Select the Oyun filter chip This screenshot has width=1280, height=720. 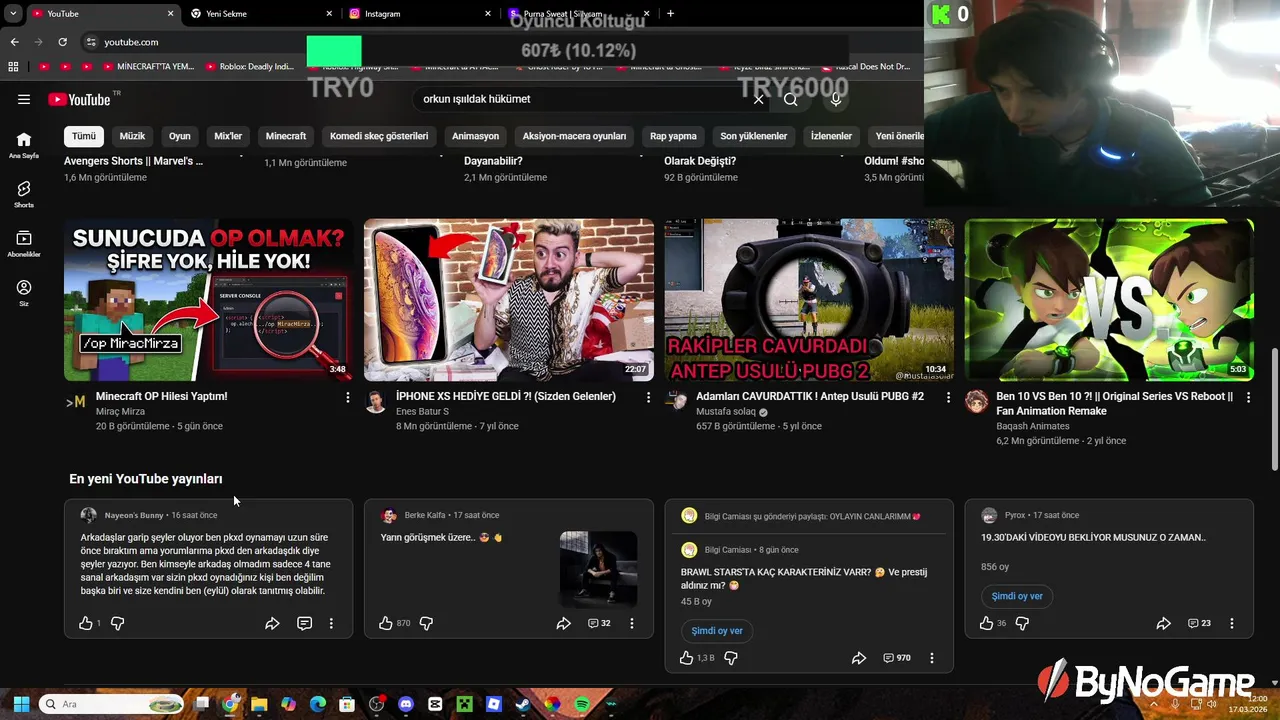180,136
